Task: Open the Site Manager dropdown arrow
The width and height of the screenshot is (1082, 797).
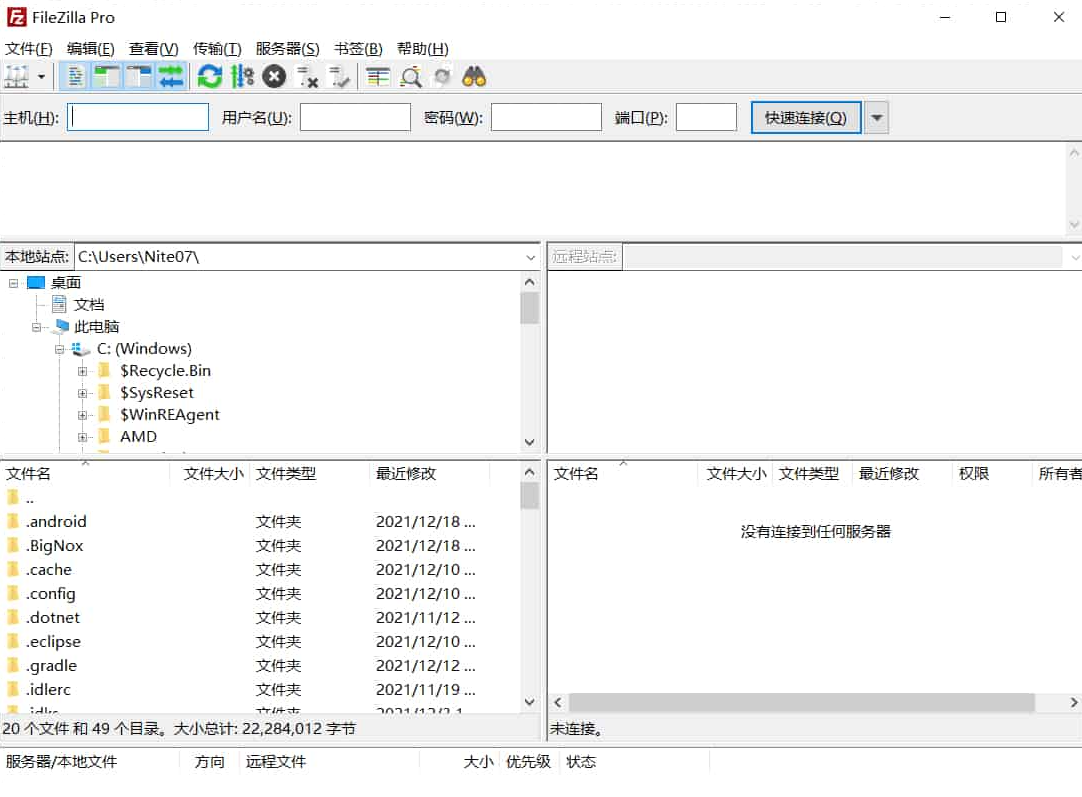Action: tap(41, 77)
